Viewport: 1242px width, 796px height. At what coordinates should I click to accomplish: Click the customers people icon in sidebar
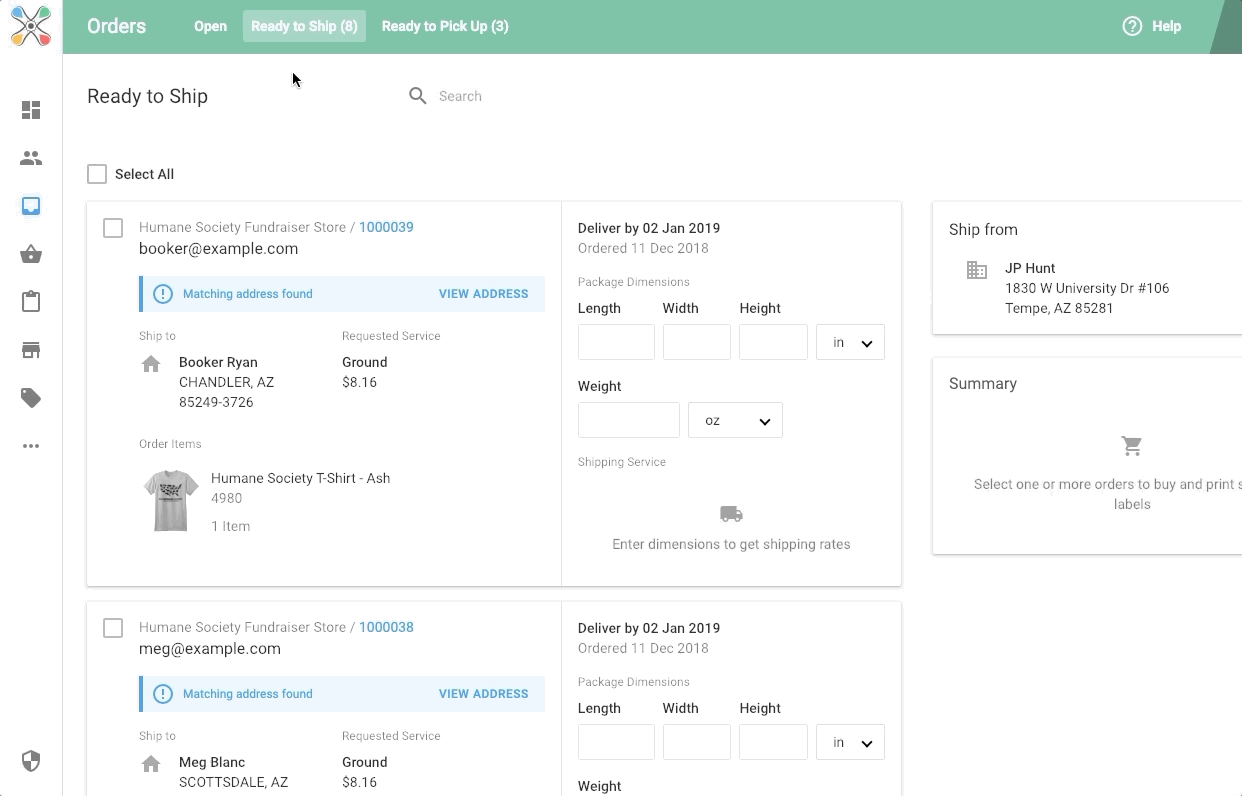point(31,158)
